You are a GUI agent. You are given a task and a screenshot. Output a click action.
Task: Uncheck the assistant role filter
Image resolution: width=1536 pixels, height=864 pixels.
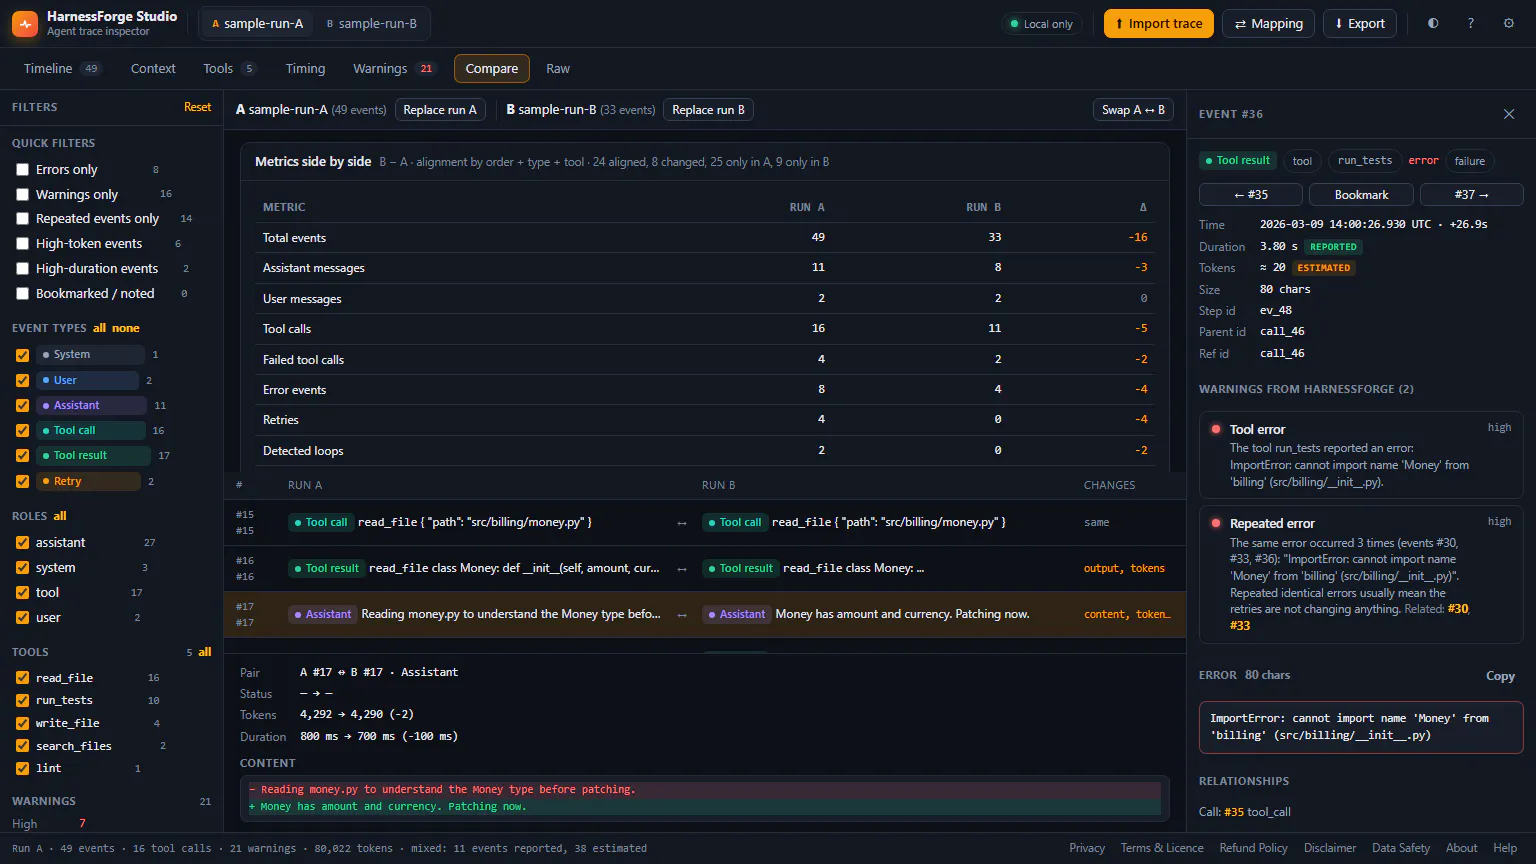[22, 542]
